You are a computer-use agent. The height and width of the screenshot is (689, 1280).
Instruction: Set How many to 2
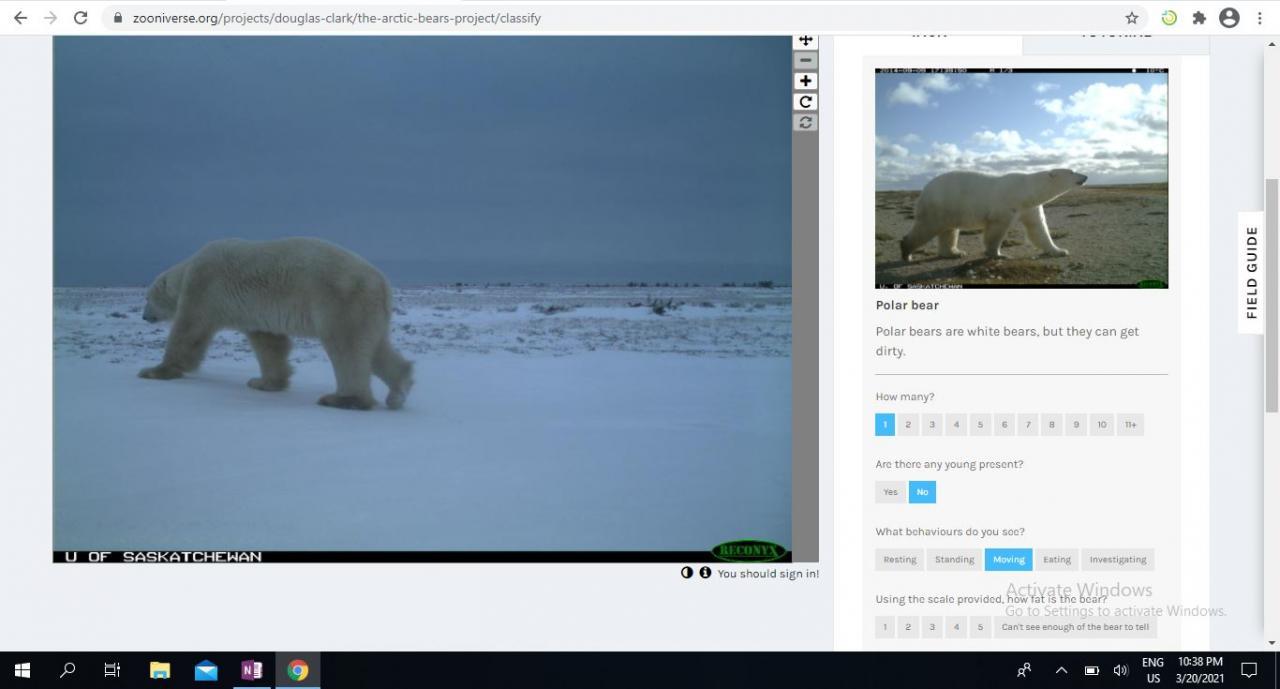[x=908, y=424]
